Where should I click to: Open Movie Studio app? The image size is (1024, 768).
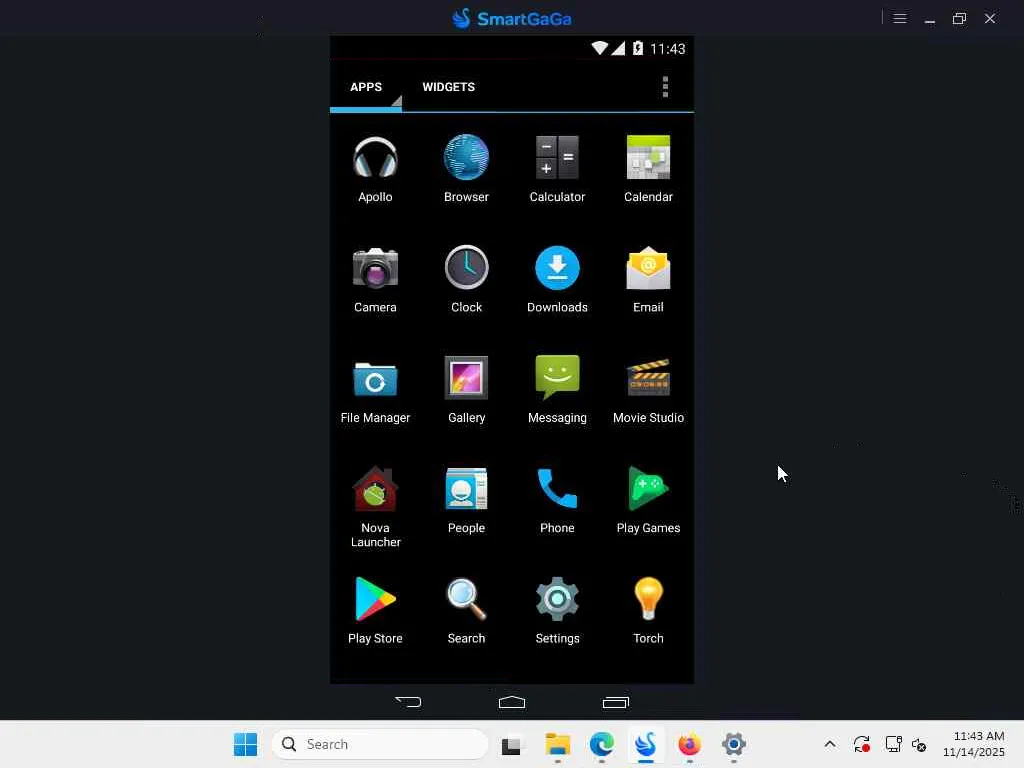point(648,390)
